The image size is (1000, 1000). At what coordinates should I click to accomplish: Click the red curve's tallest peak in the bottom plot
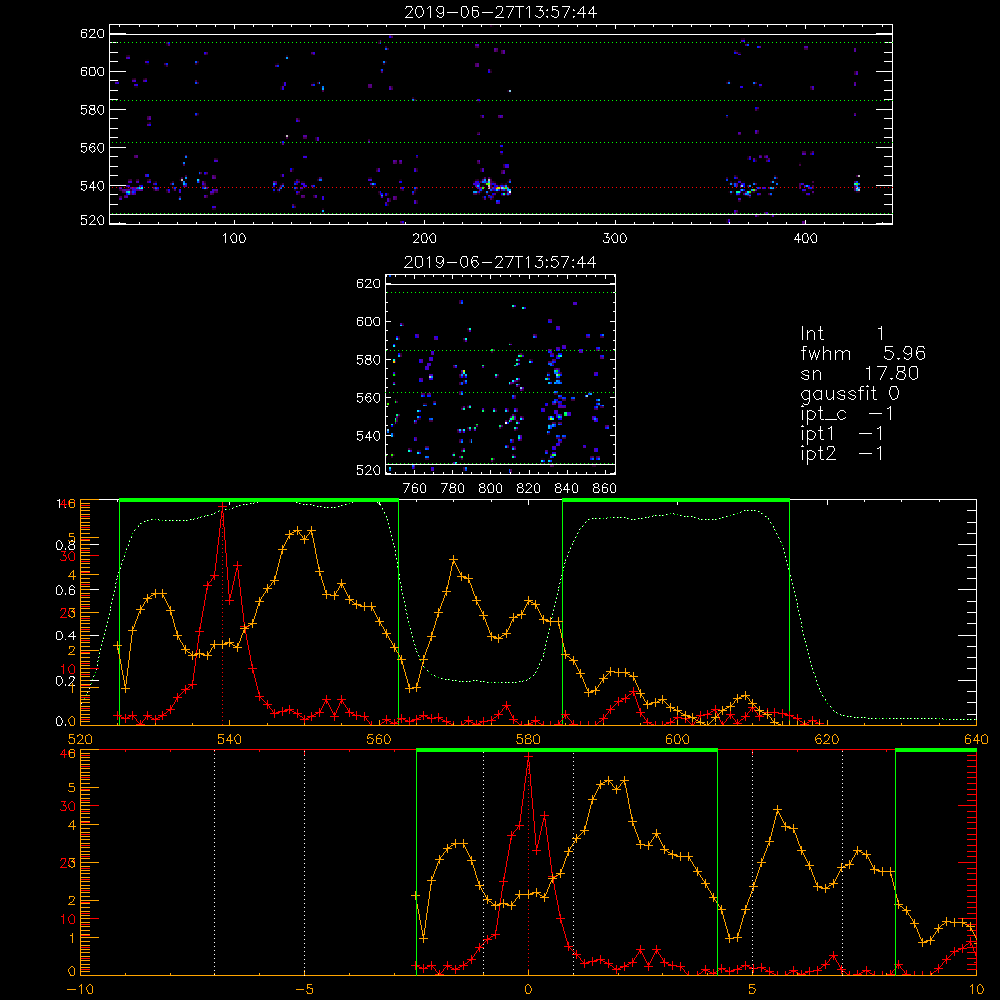pos(528,757)
